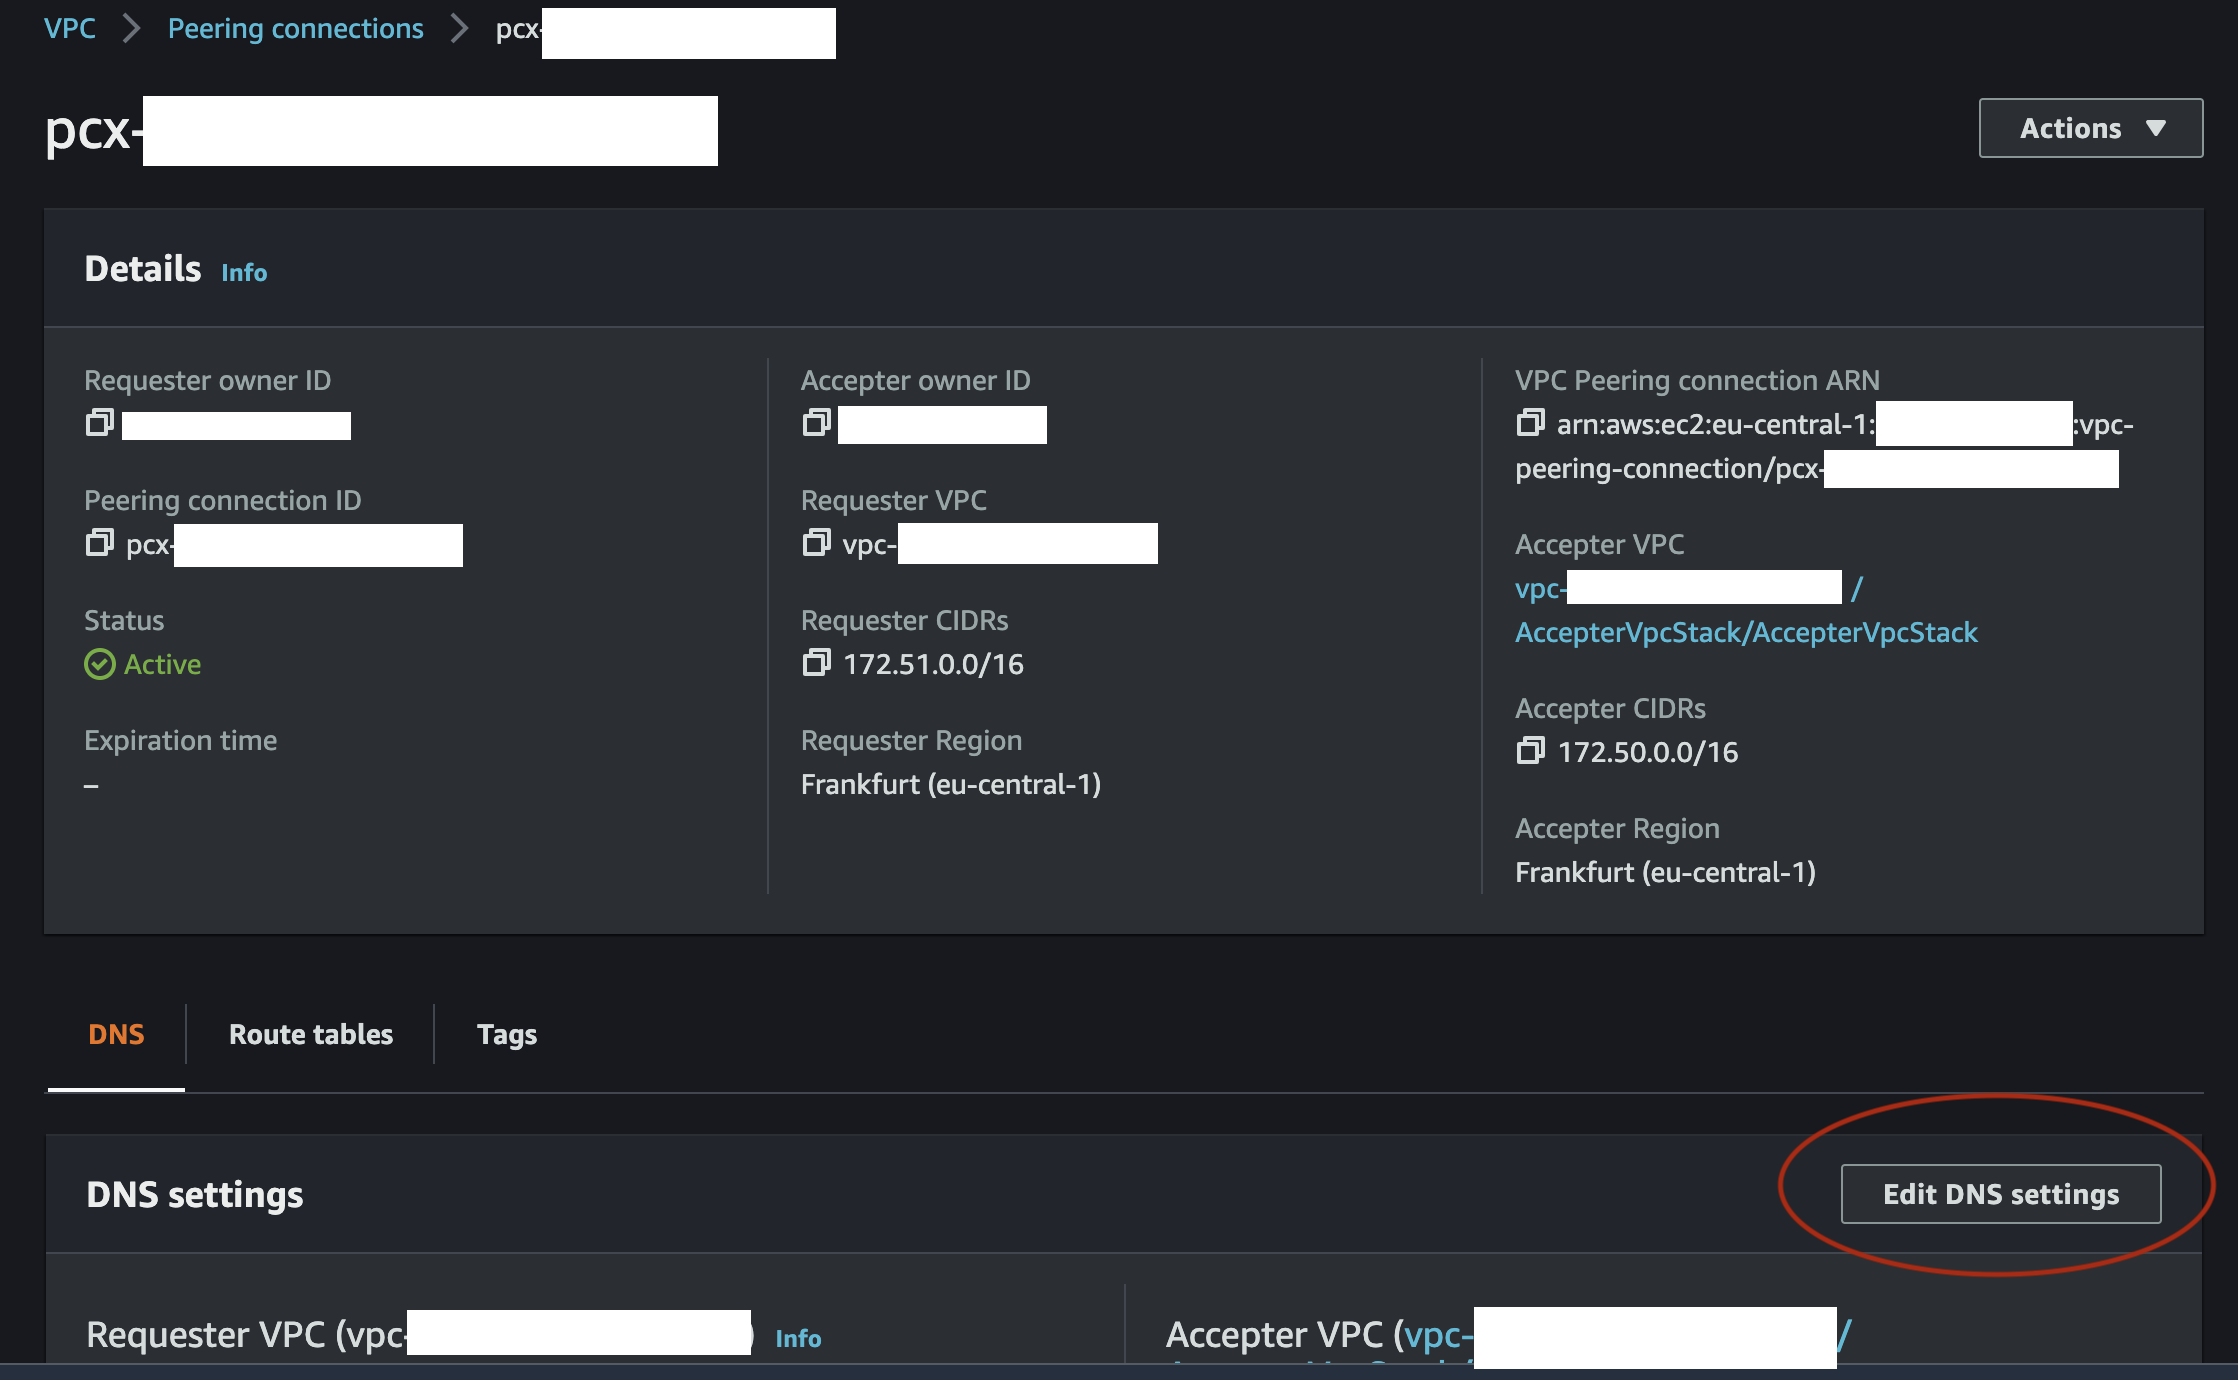Viewport: 2238px width, 1380px height.
Task: Click the green Active status check icon
Action: click(99, 663)
